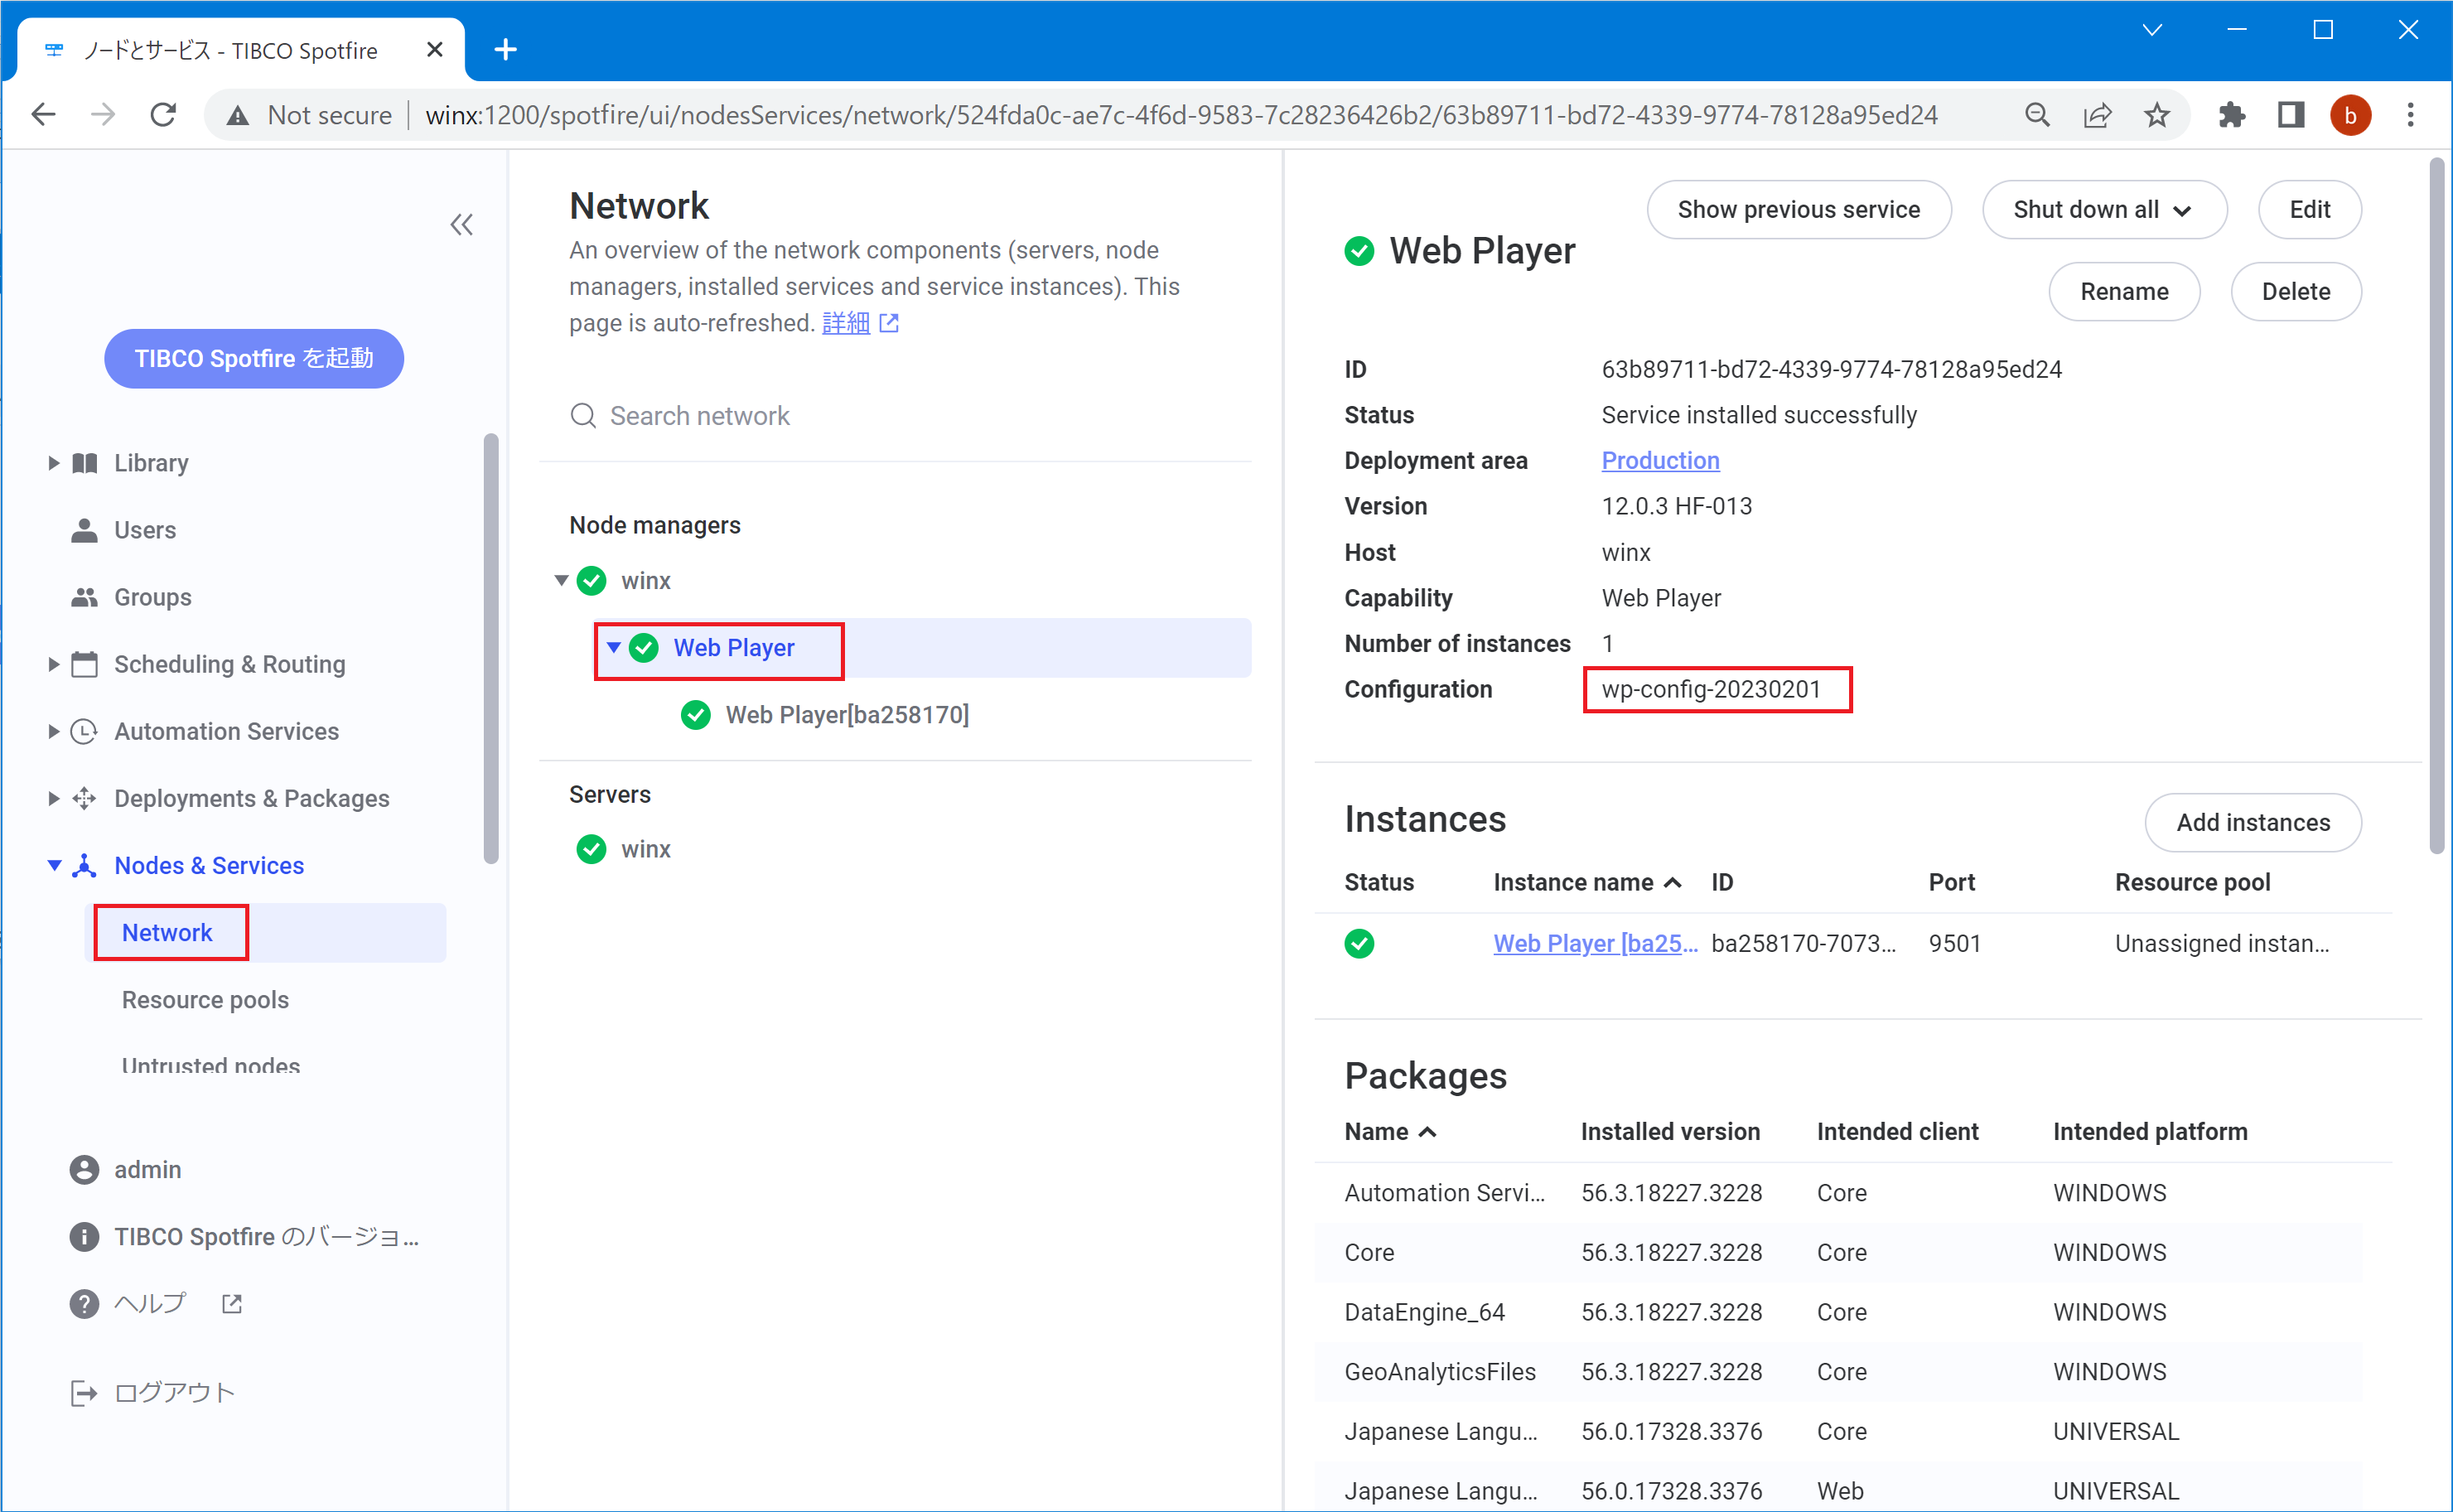Open the Web Player [ba25... instance link
The height and width of the screenshot is (1512, 2453).
coord(1595,943)
